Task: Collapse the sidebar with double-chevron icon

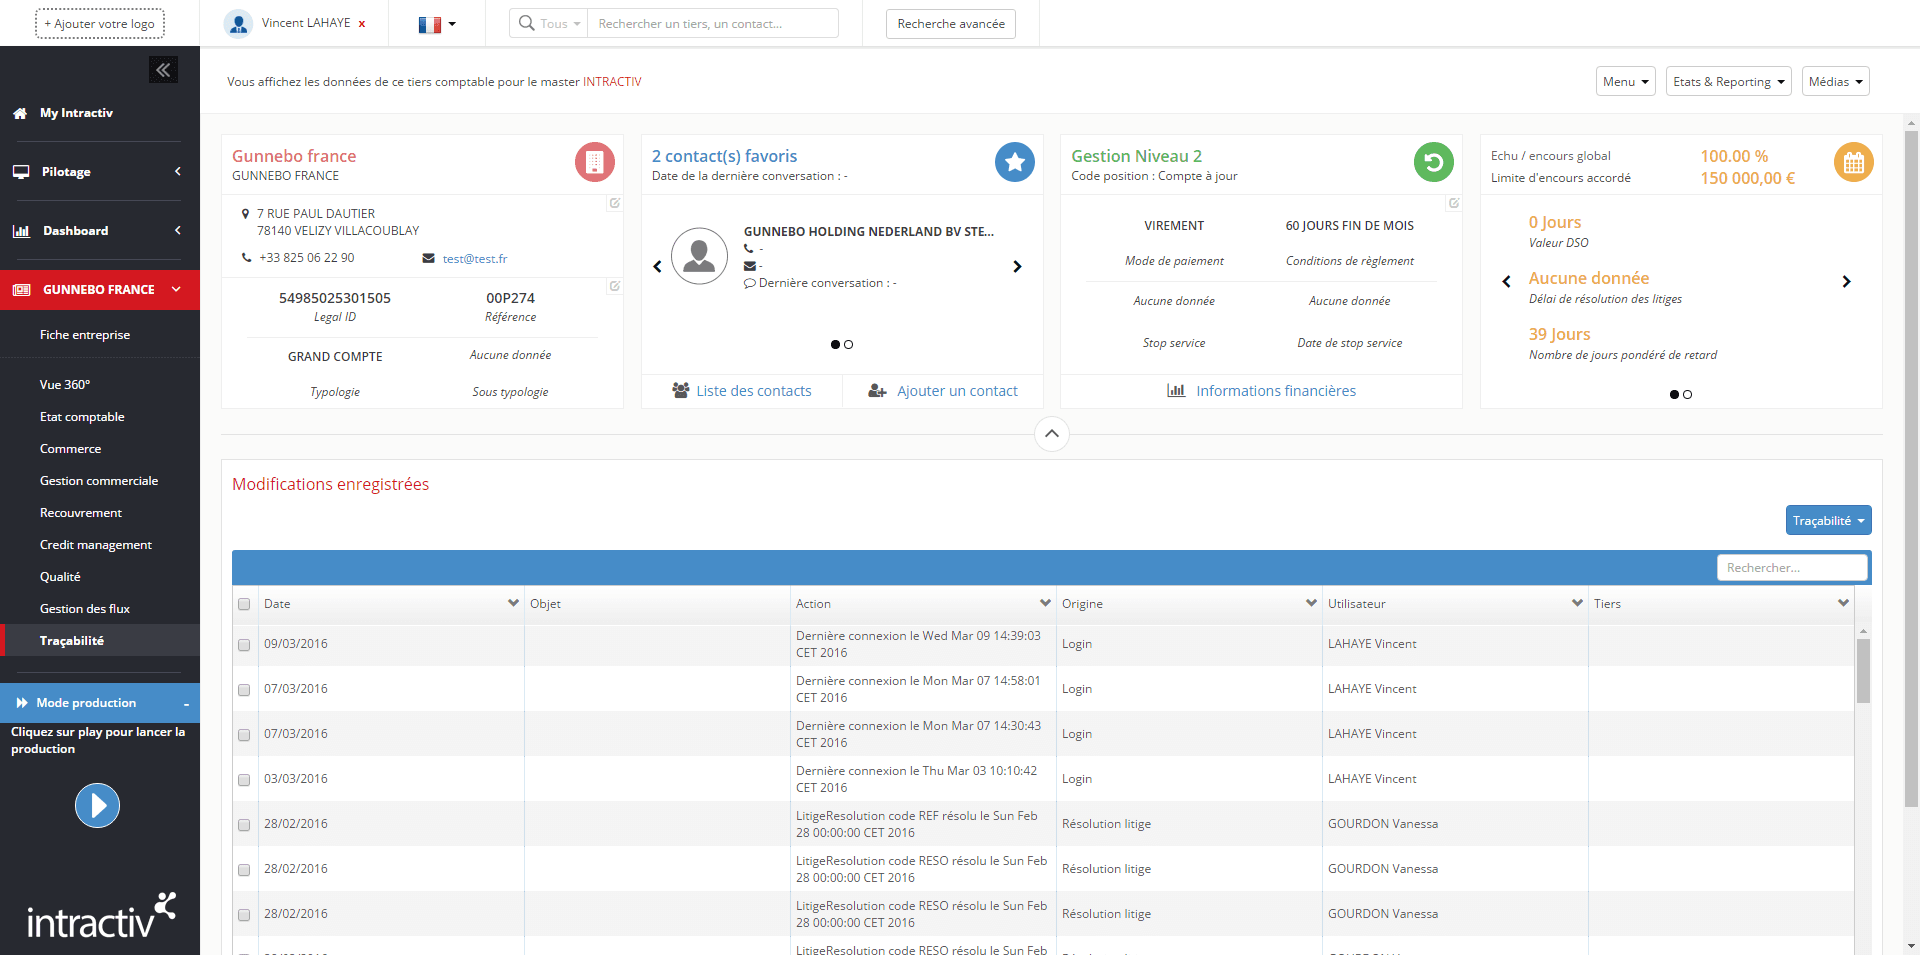Action: (163, 70)
